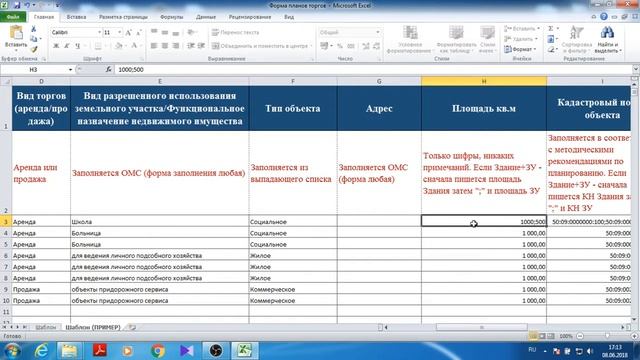Apply comma style (000) format
Screen dimensions: 640x360
point(351,46)
